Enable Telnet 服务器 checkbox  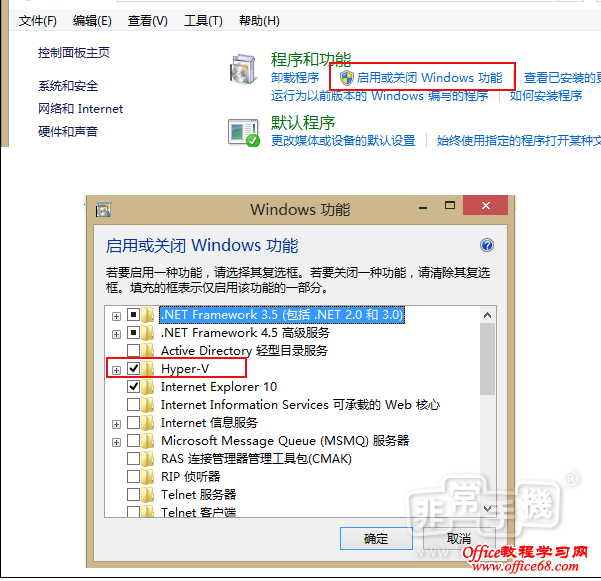pos(133,494)
